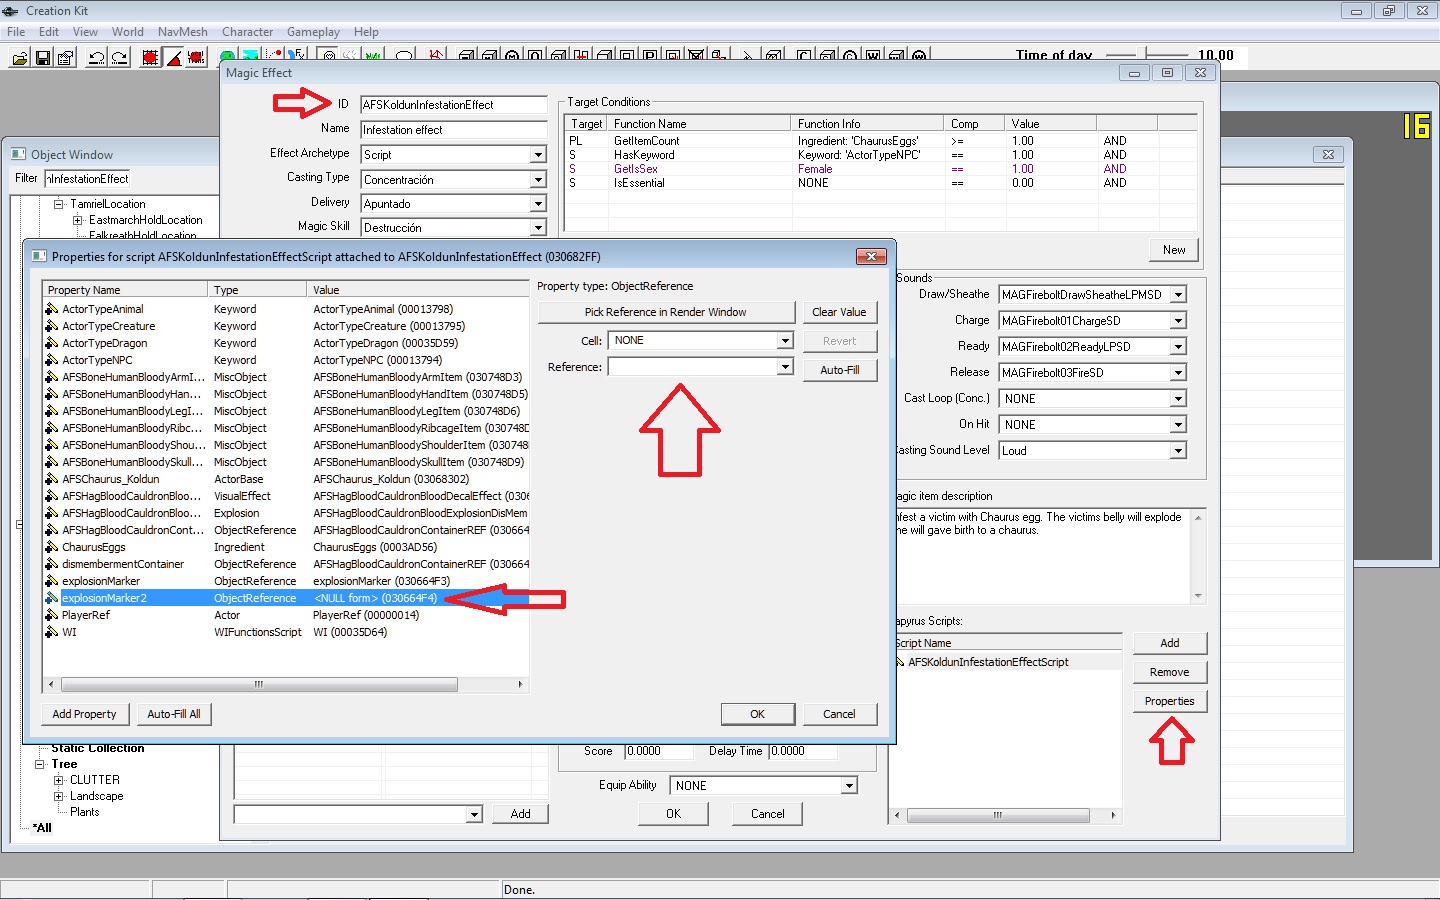
Task: Open the World menu
Action: 127,32
